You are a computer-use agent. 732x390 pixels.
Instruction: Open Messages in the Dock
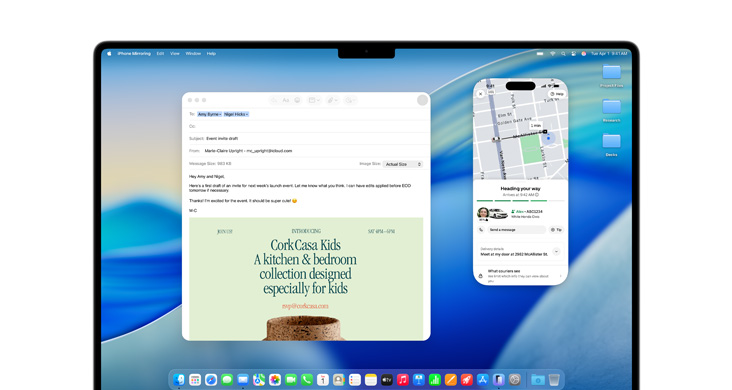[x=227, y=380]
